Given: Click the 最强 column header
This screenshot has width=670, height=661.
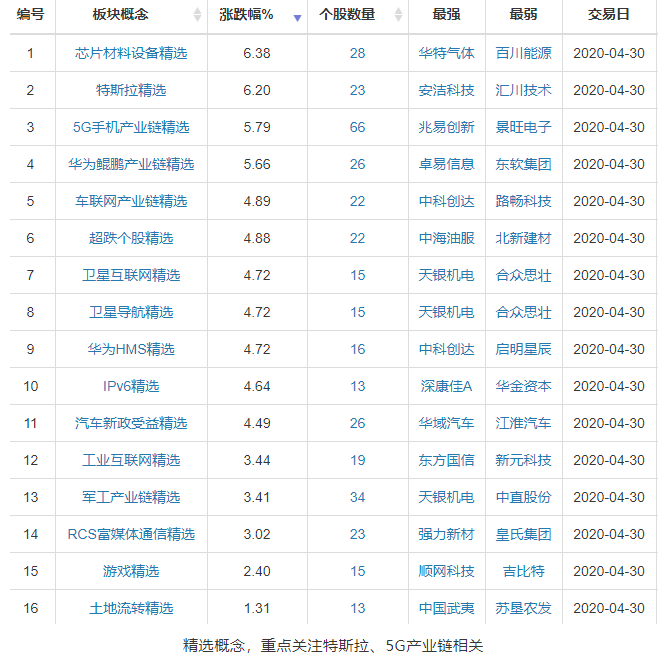Looking at the screenshot, I should tap(447, 15).
